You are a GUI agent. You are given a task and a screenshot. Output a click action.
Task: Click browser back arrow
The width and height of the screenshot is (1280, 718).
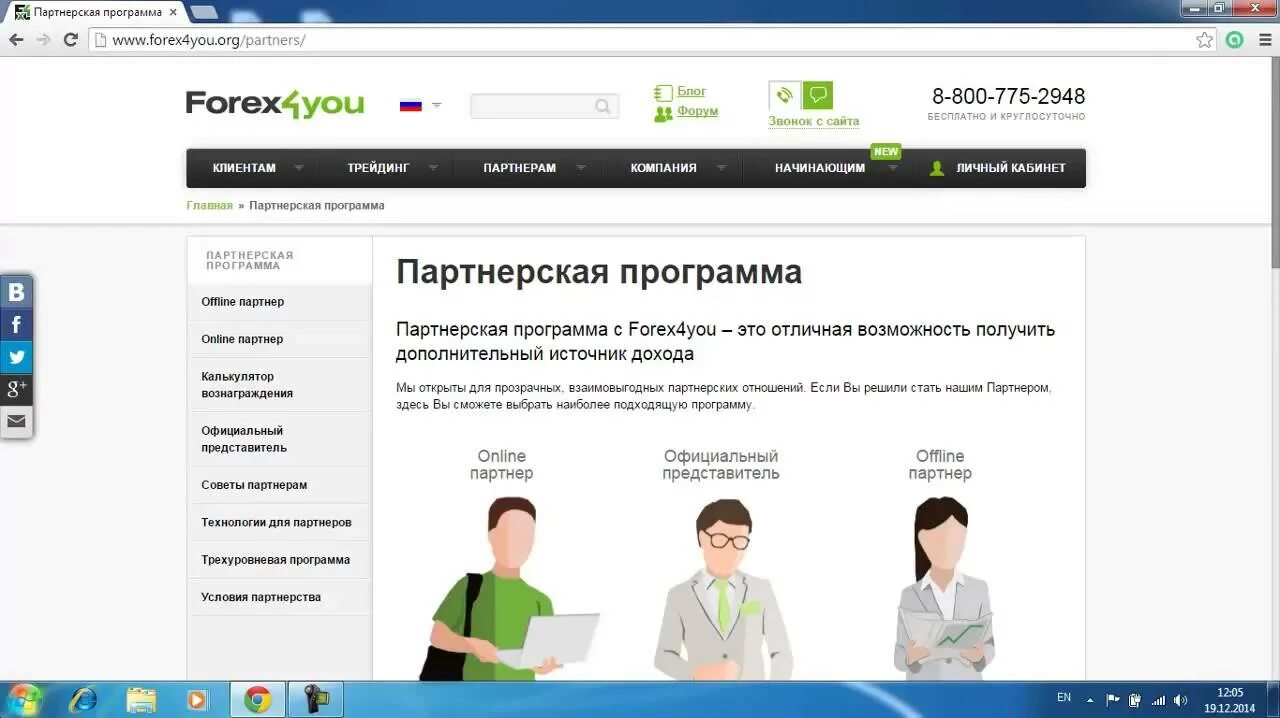point(16,40)
